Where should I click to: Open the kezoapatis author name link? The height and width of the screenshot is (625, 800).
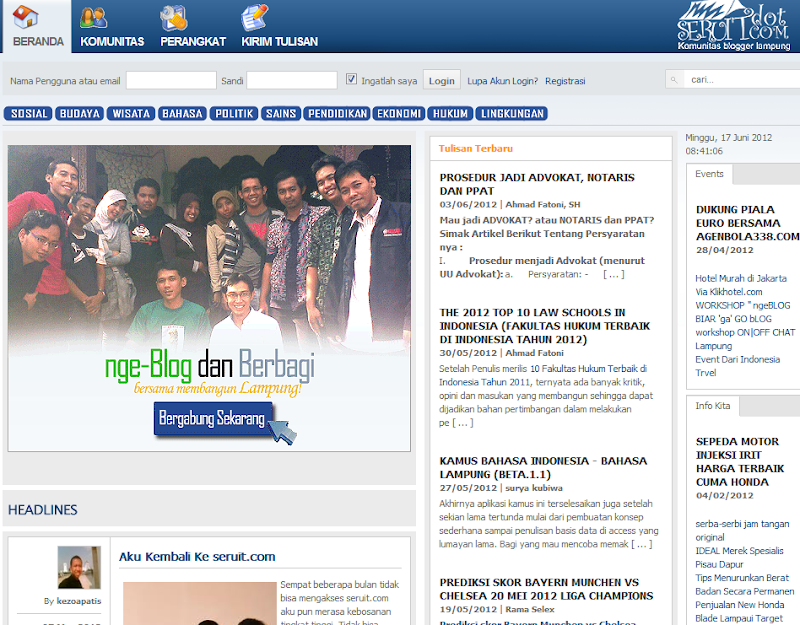[79, 601]
